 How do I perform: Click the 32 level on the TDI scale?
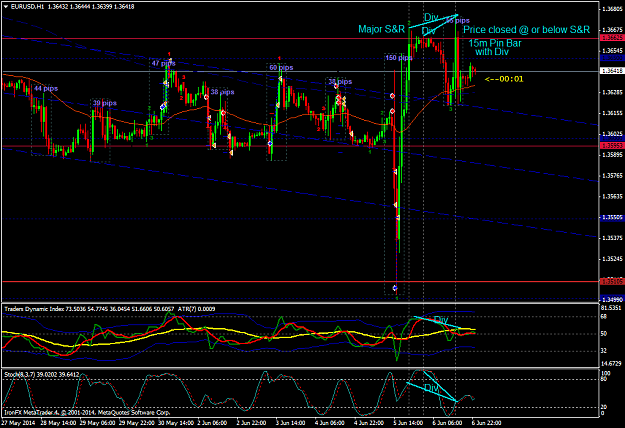pos(604,351)
